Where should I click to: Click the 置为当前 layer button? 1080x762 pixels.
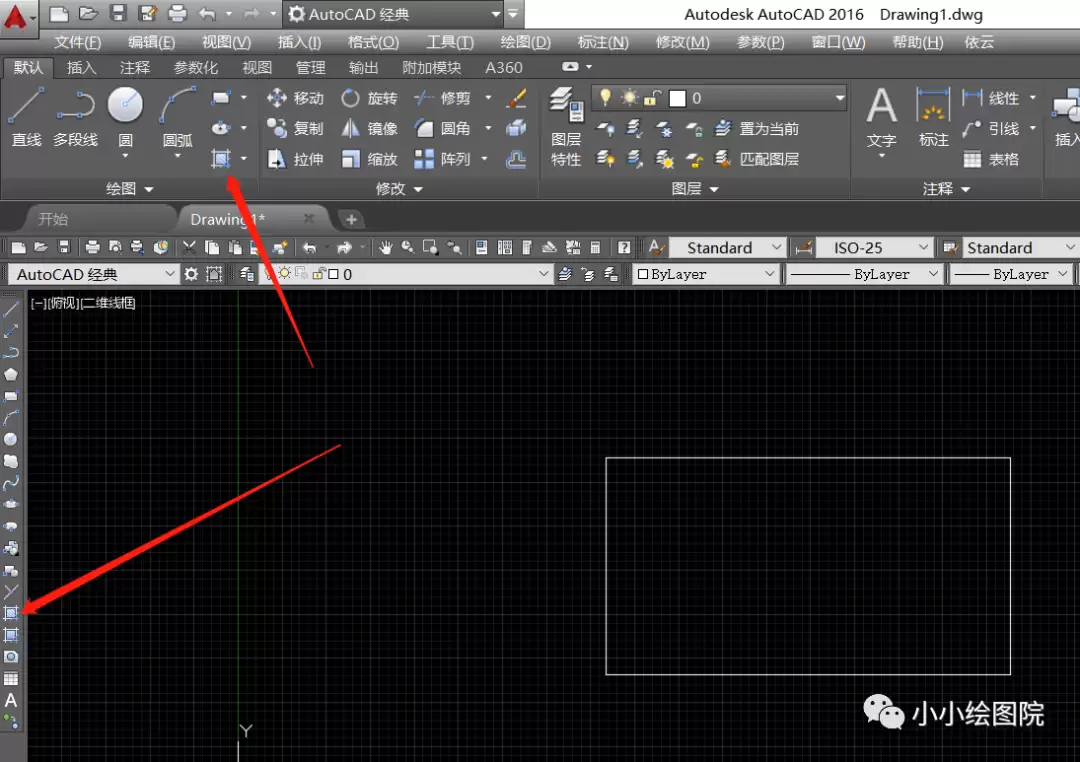pos(756,129)
